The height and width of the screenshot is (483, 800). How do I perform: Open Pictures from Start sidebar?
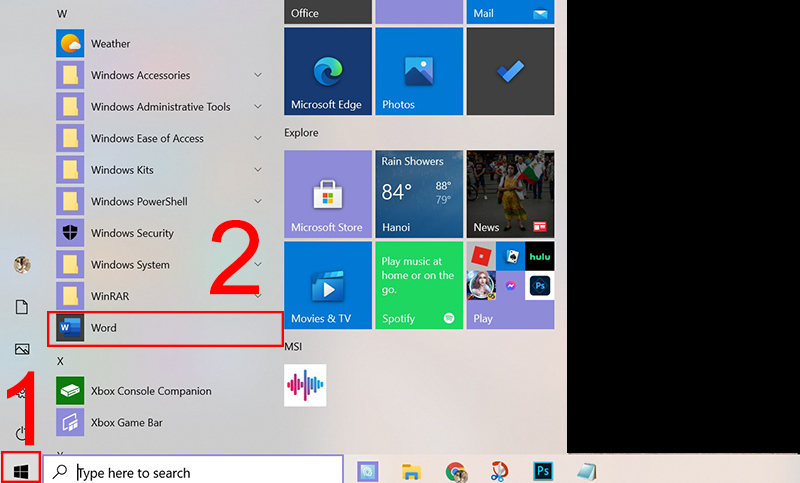(22, 349)
